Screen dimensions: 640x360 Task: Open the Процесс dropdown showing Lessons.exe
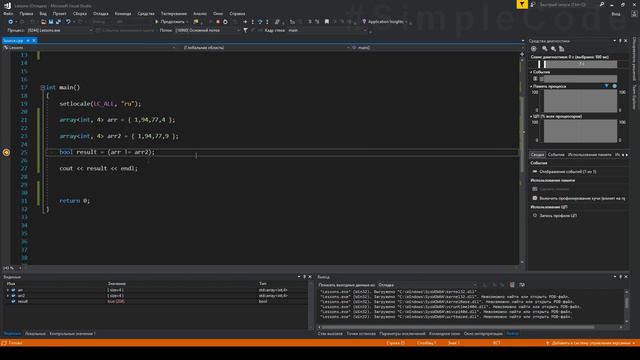click(60, 30)
